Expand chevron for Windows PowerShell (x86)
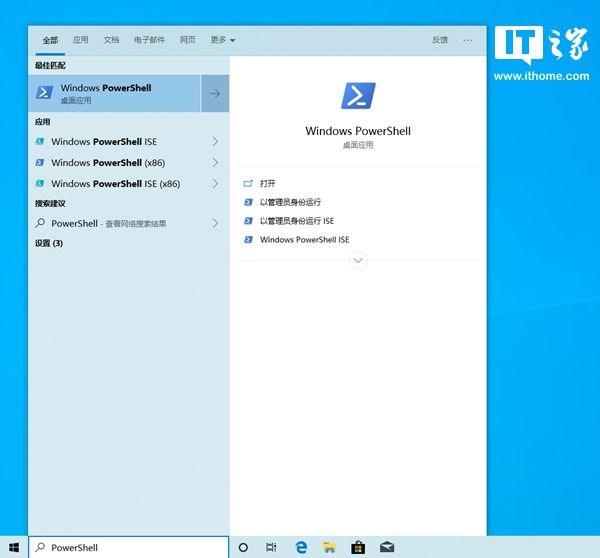 pos(215,163)
